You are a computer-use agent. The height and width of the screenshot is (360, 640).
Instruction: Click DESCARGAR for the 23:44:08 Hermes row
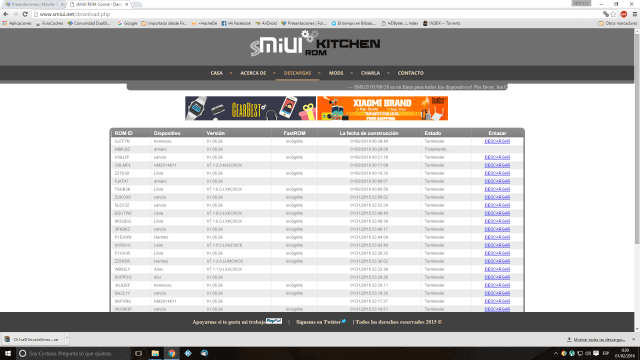[x=497, y=237]
